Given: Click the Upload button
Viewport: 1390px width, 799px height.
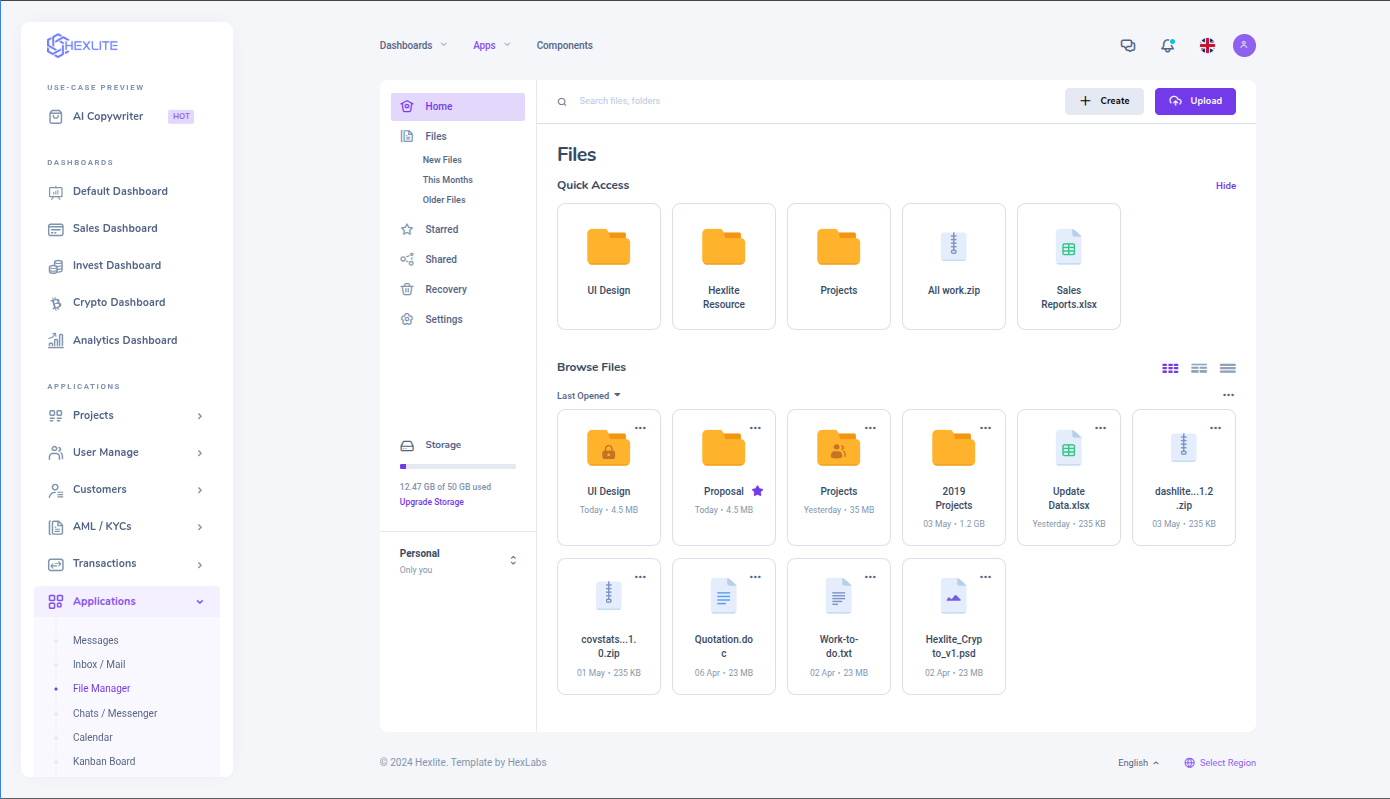Looking at the screenshot, I should [x=1195, y=101].
